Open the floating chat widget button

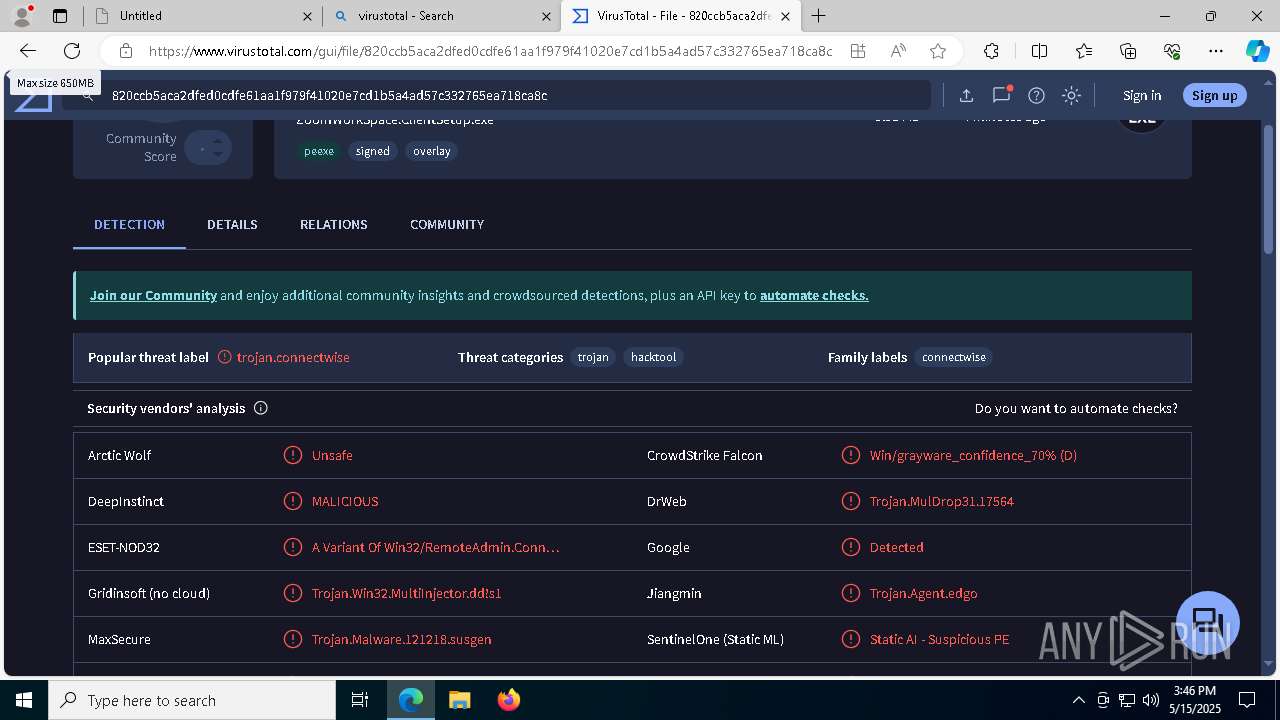pos(1208,621)
